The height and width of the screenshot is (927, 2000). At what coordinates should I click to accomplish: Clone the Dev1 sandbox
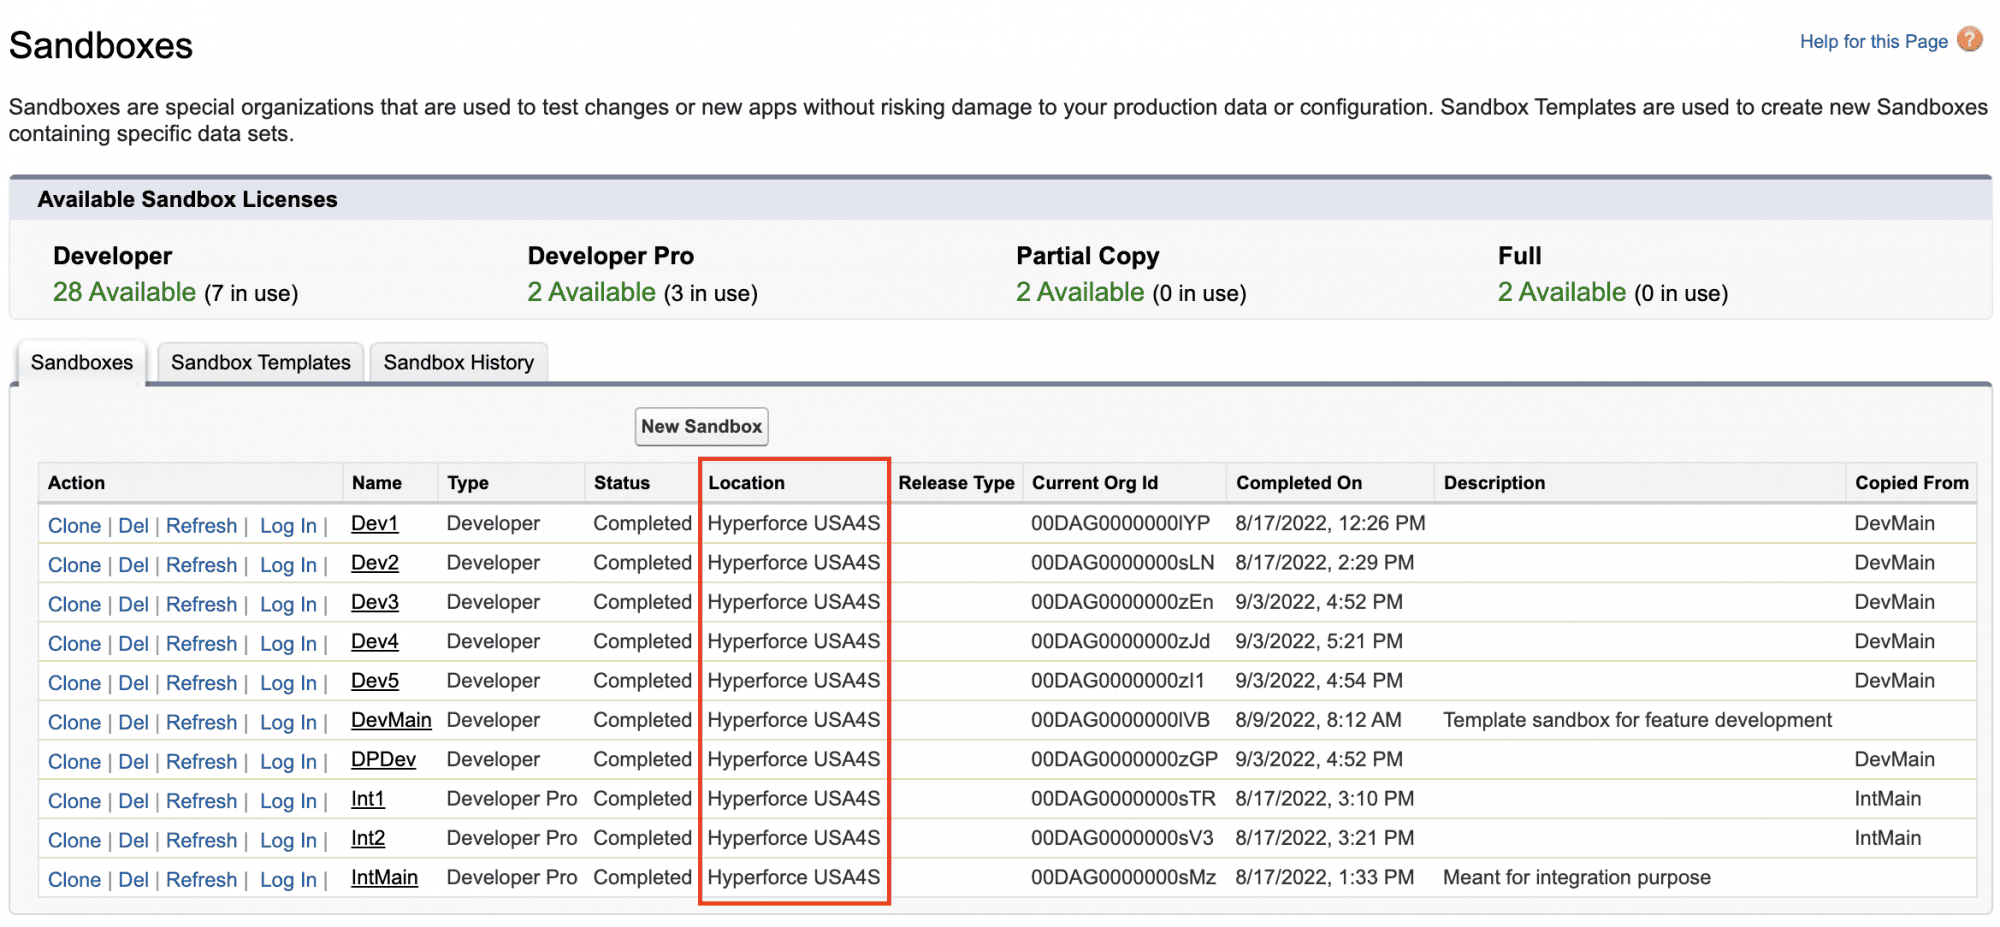click(74, 526)
